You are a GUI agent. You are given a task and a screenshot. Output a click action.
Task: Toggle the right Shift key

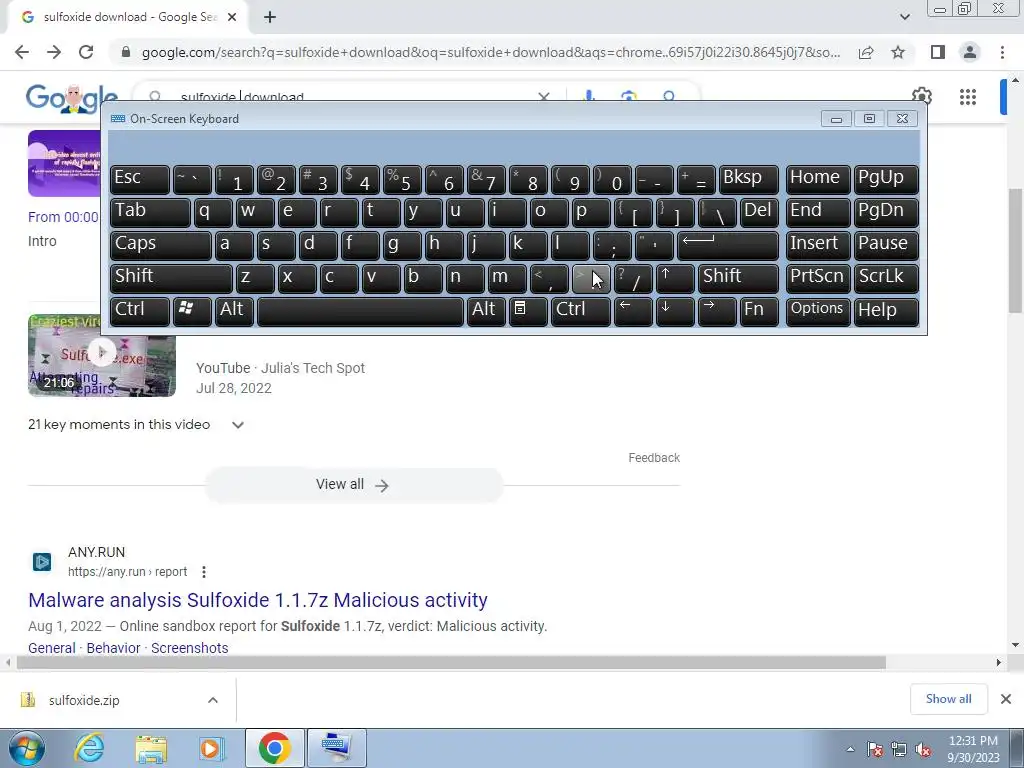click(738, 278)
